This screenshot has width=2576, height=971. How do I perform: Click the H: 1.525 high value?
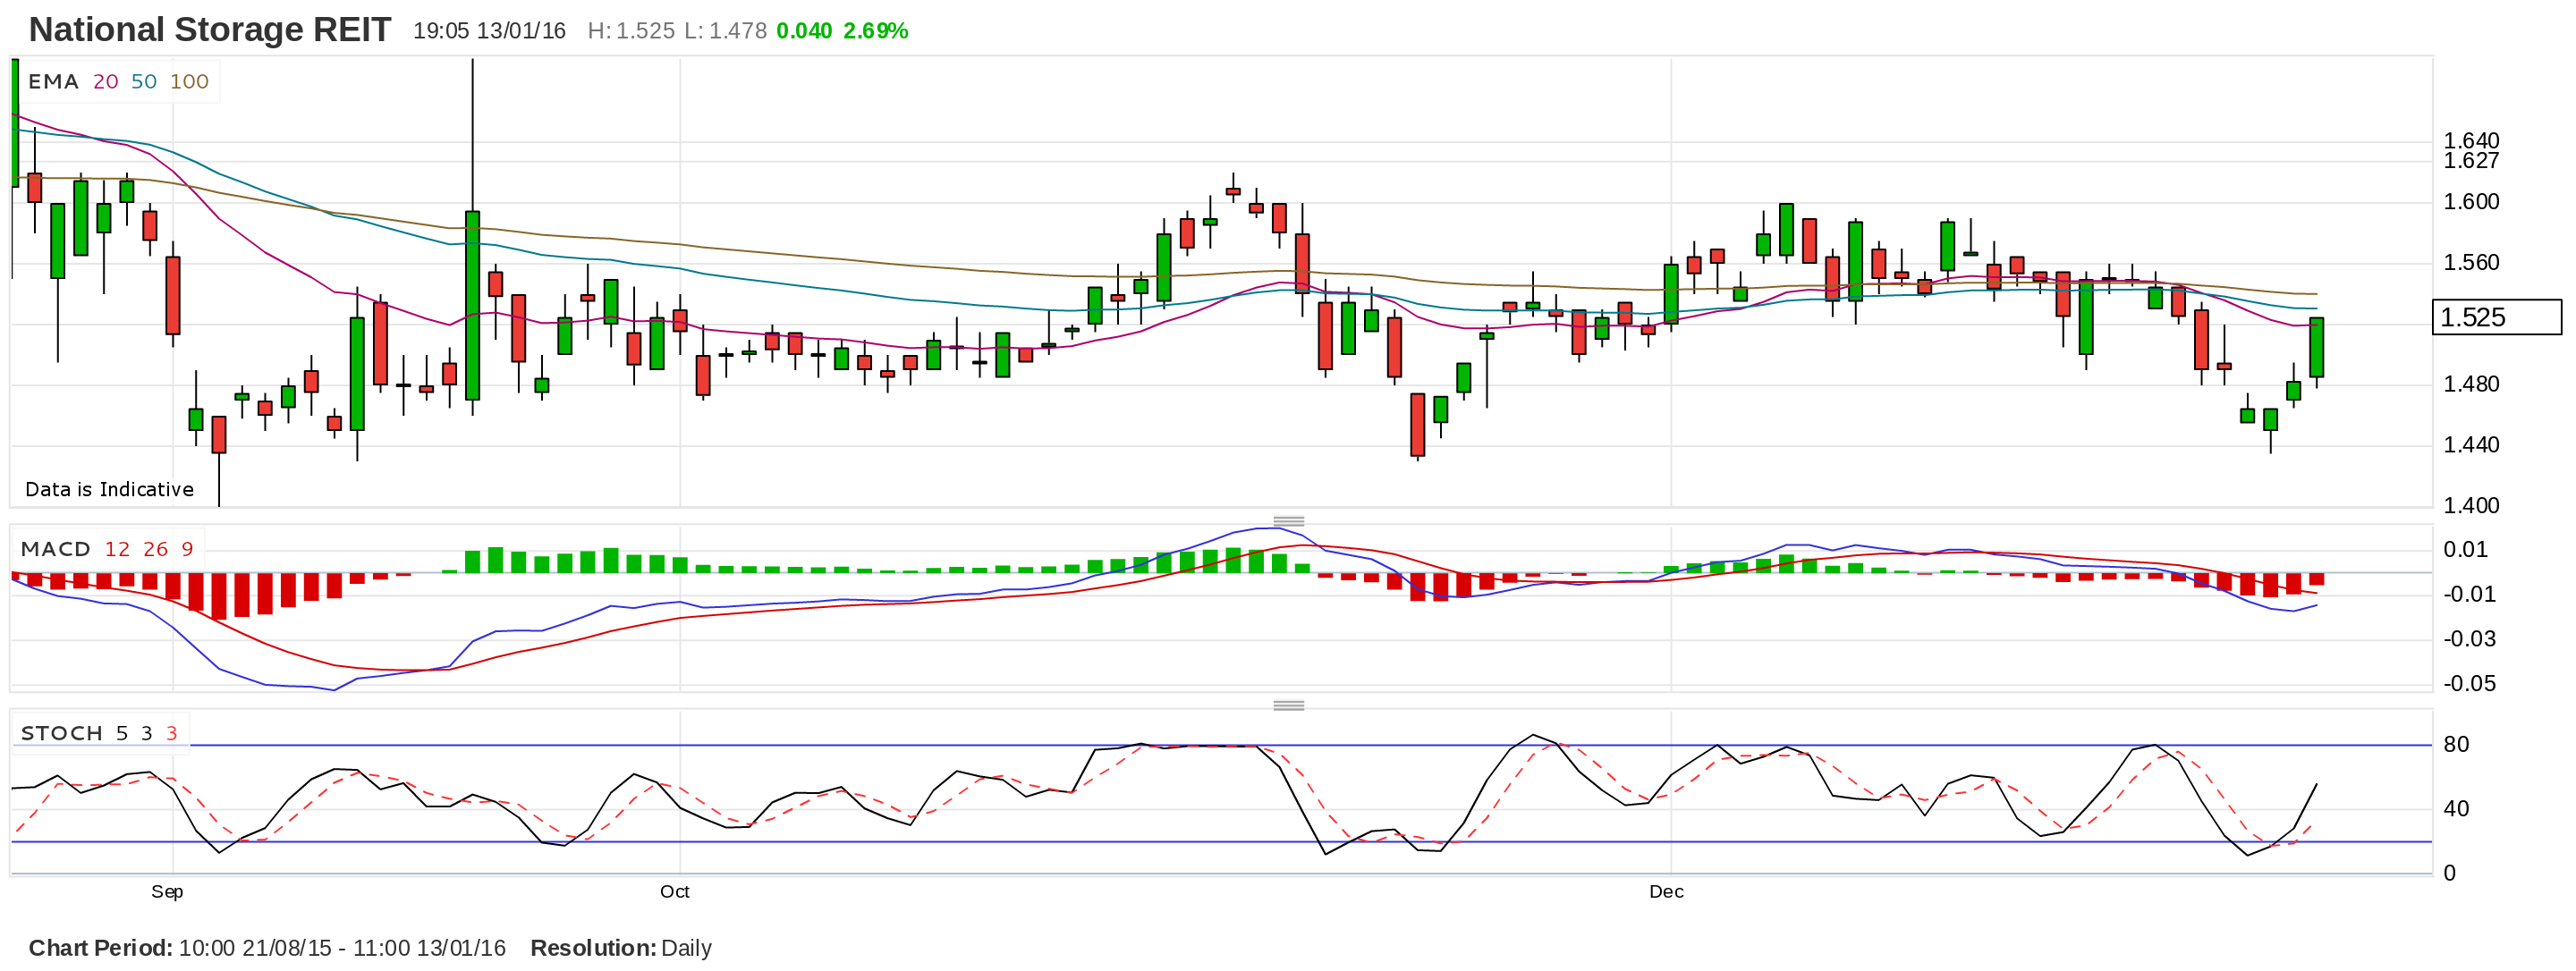(631, 31)
